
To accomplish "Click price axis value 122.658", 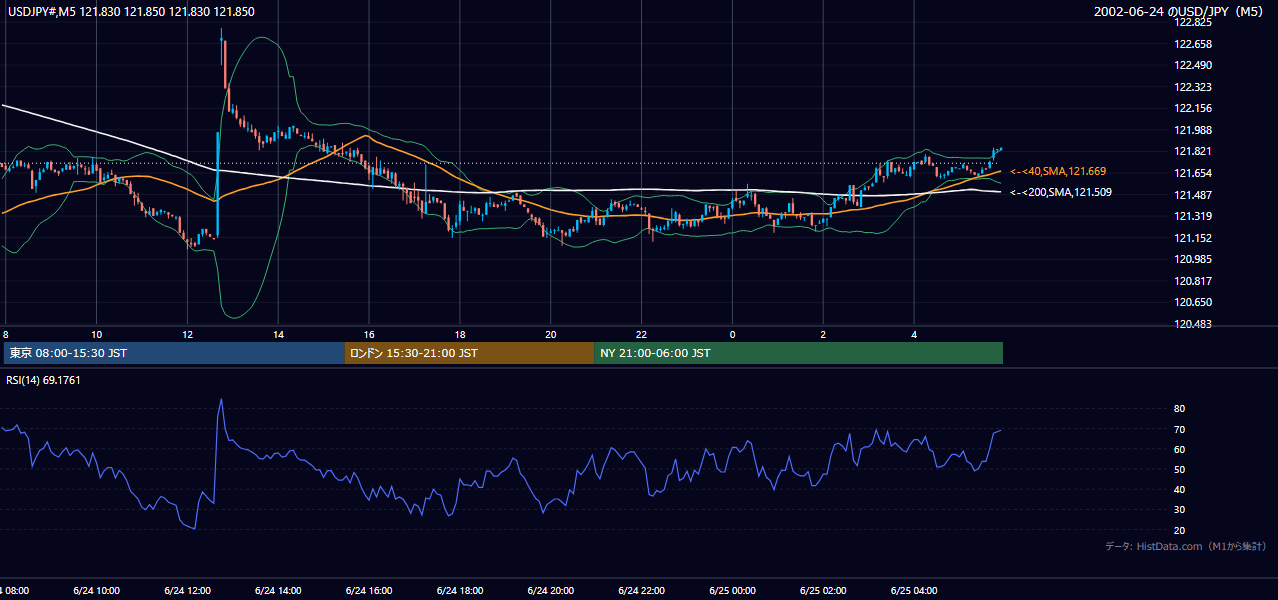I will point(1194,44).
